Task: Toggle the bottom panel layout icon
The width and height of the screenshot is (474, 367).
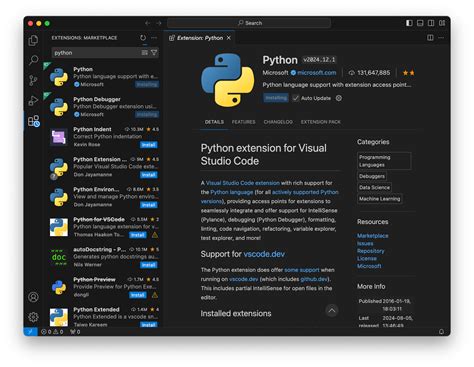Action: point(420,23)
